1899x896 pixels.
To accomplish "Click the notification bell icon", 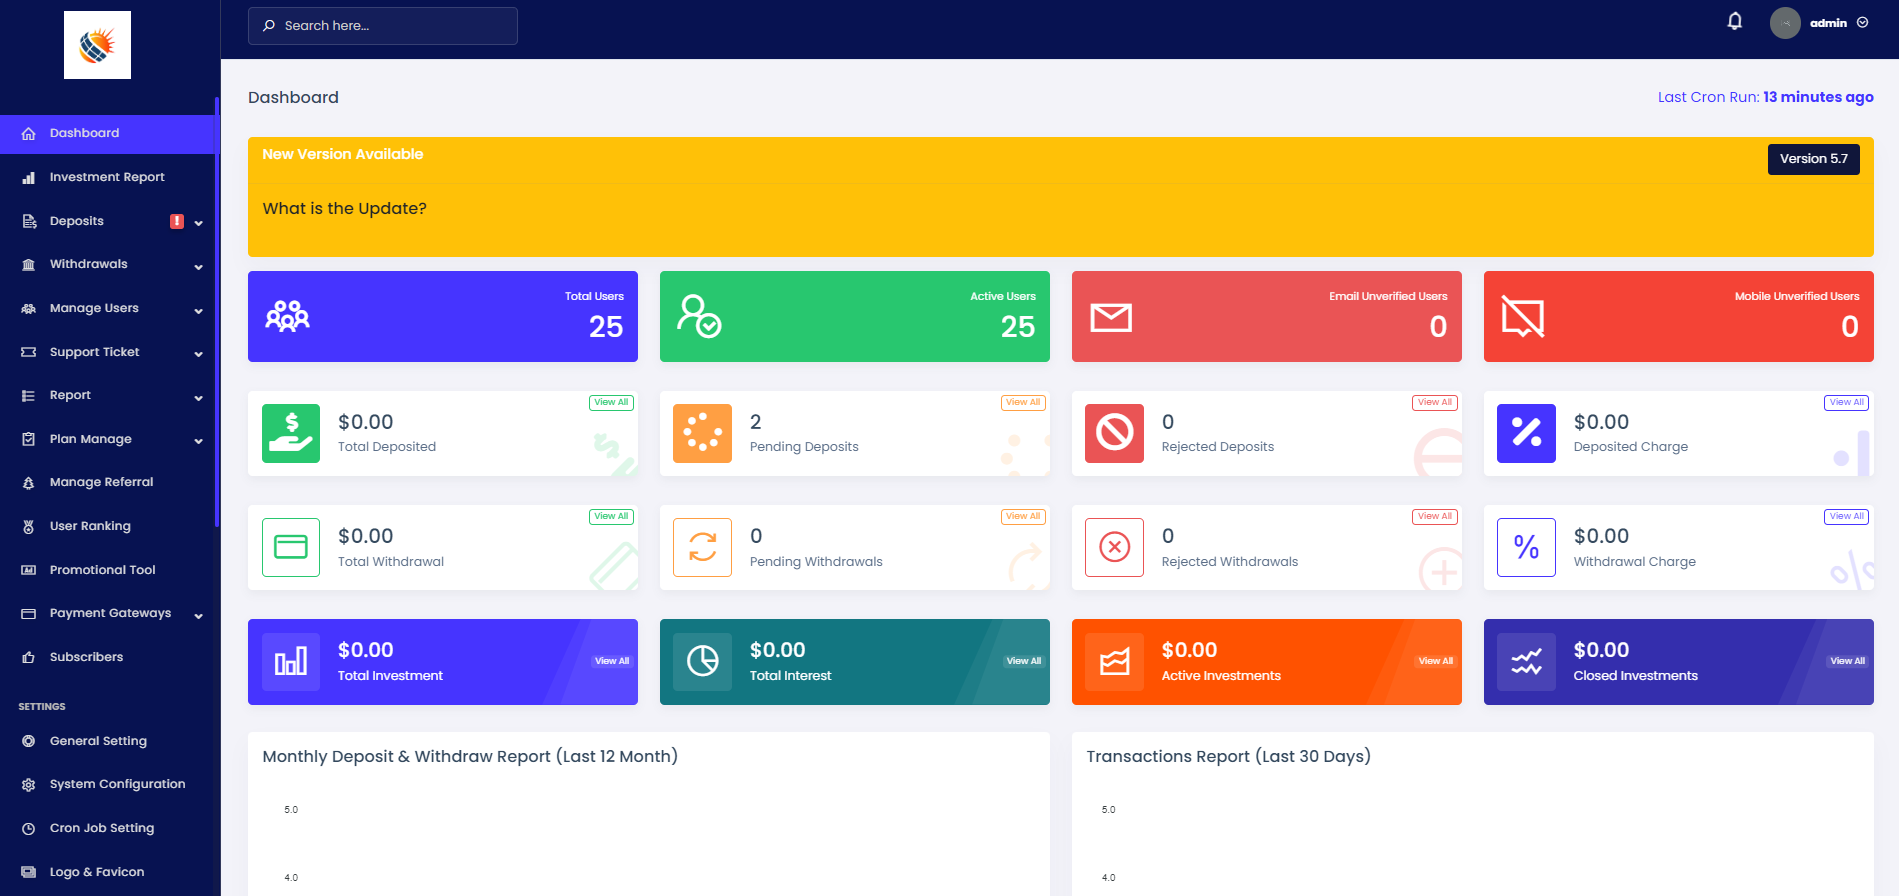I will 1735,22.
